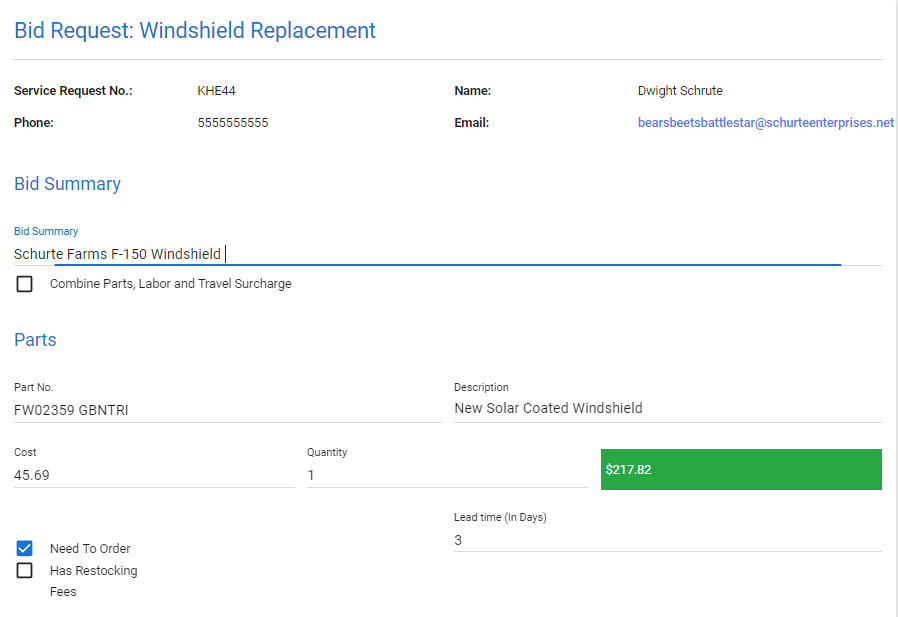Select the Description field with New Solar Coated Windshield
The width and height of the screenshot is (898, 617).
(668, 408)
